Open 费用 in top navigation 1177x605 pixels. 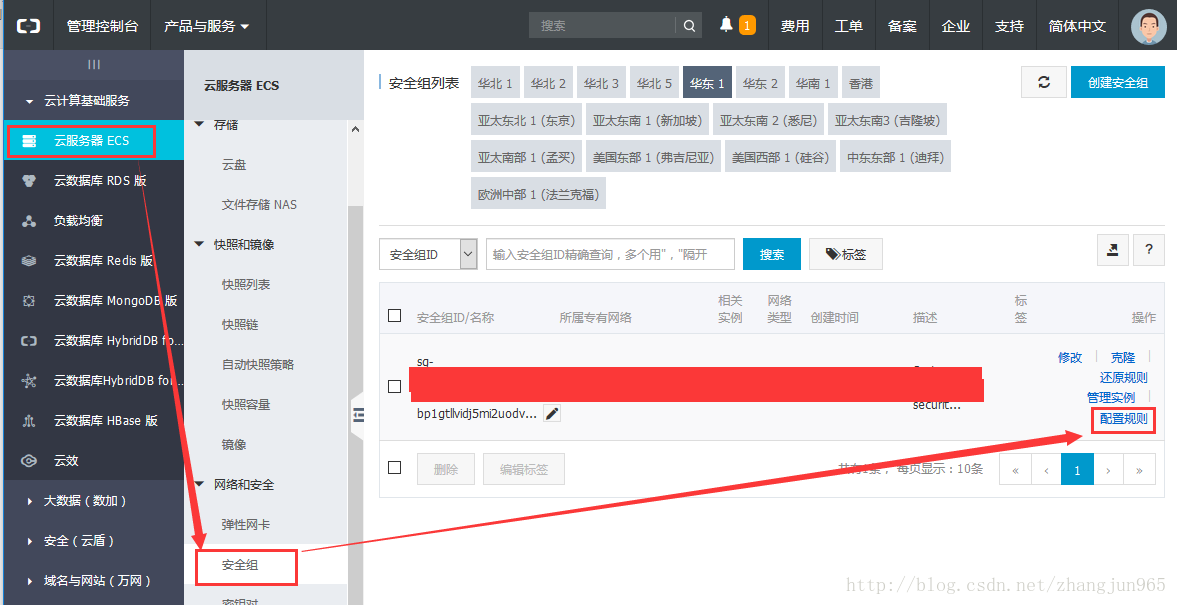795,26
